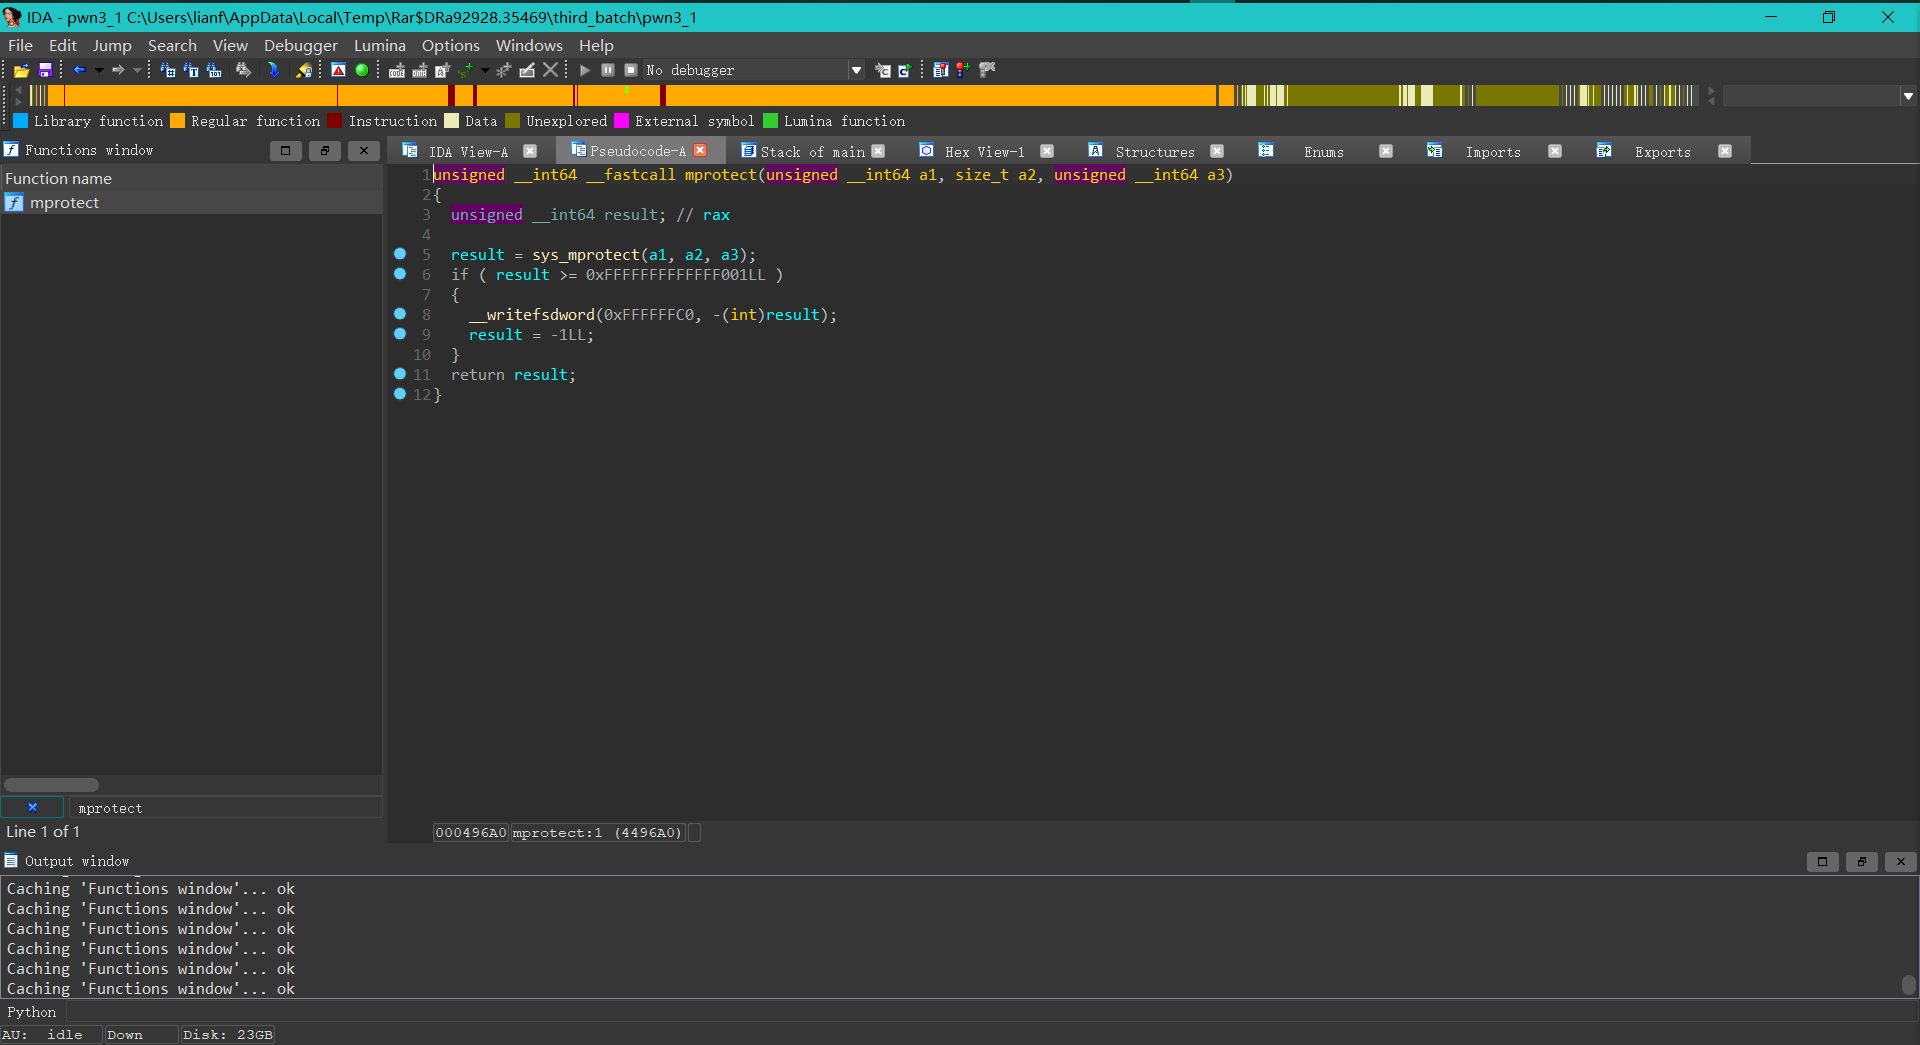Open a file with the folder icon

[21, 70]
